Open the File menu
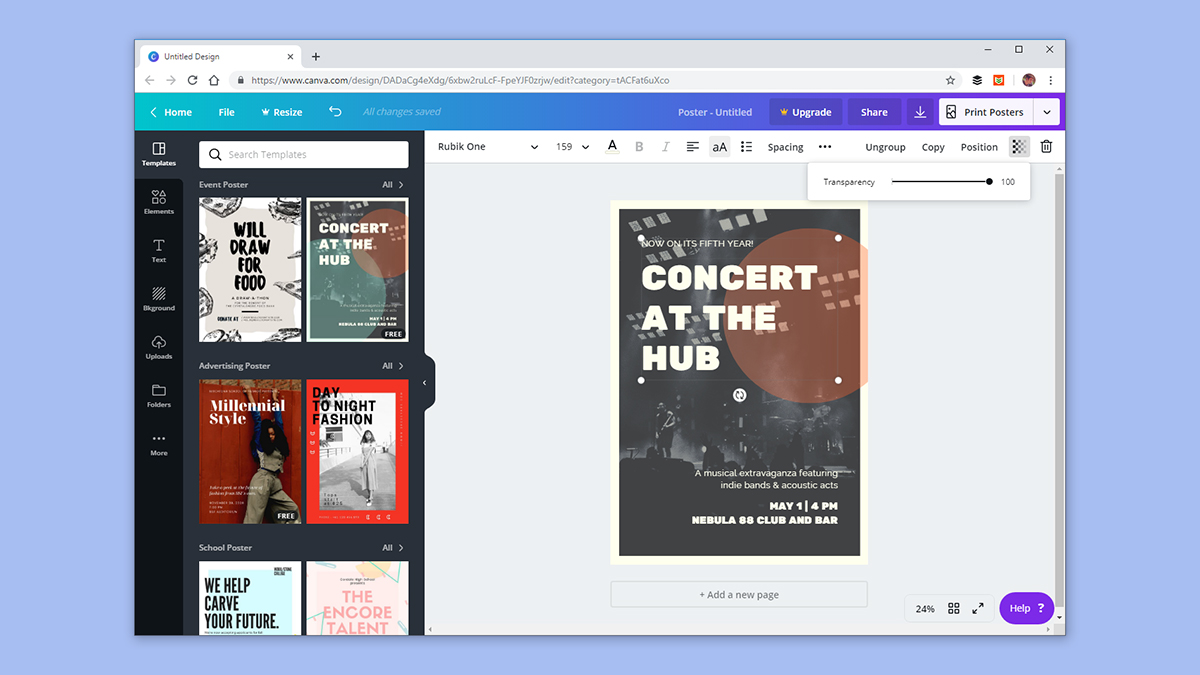The image size is (1200, 675). [227, 112]
